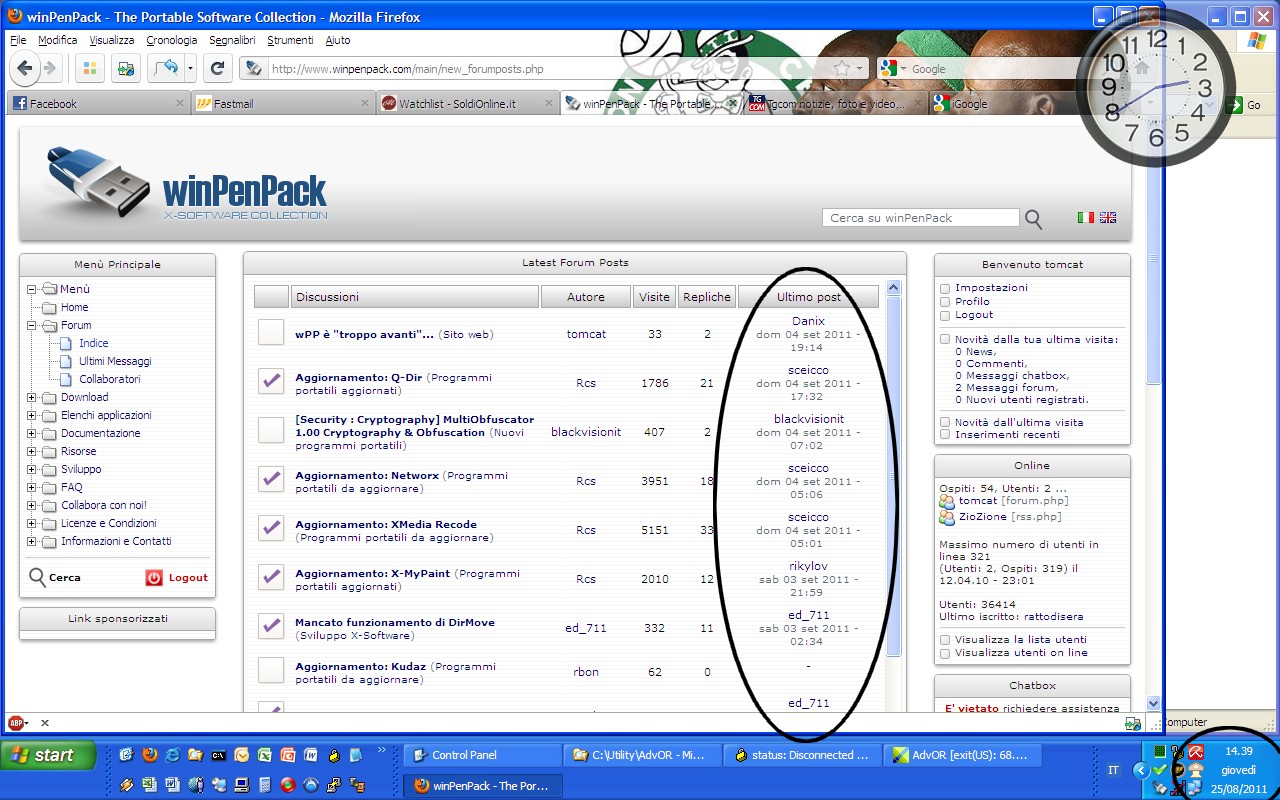The width and height of the screenshot is (1280, 800).
Task: Switch to the Watchlist - SoldiOnline.it tab
Action: point(467,103)
